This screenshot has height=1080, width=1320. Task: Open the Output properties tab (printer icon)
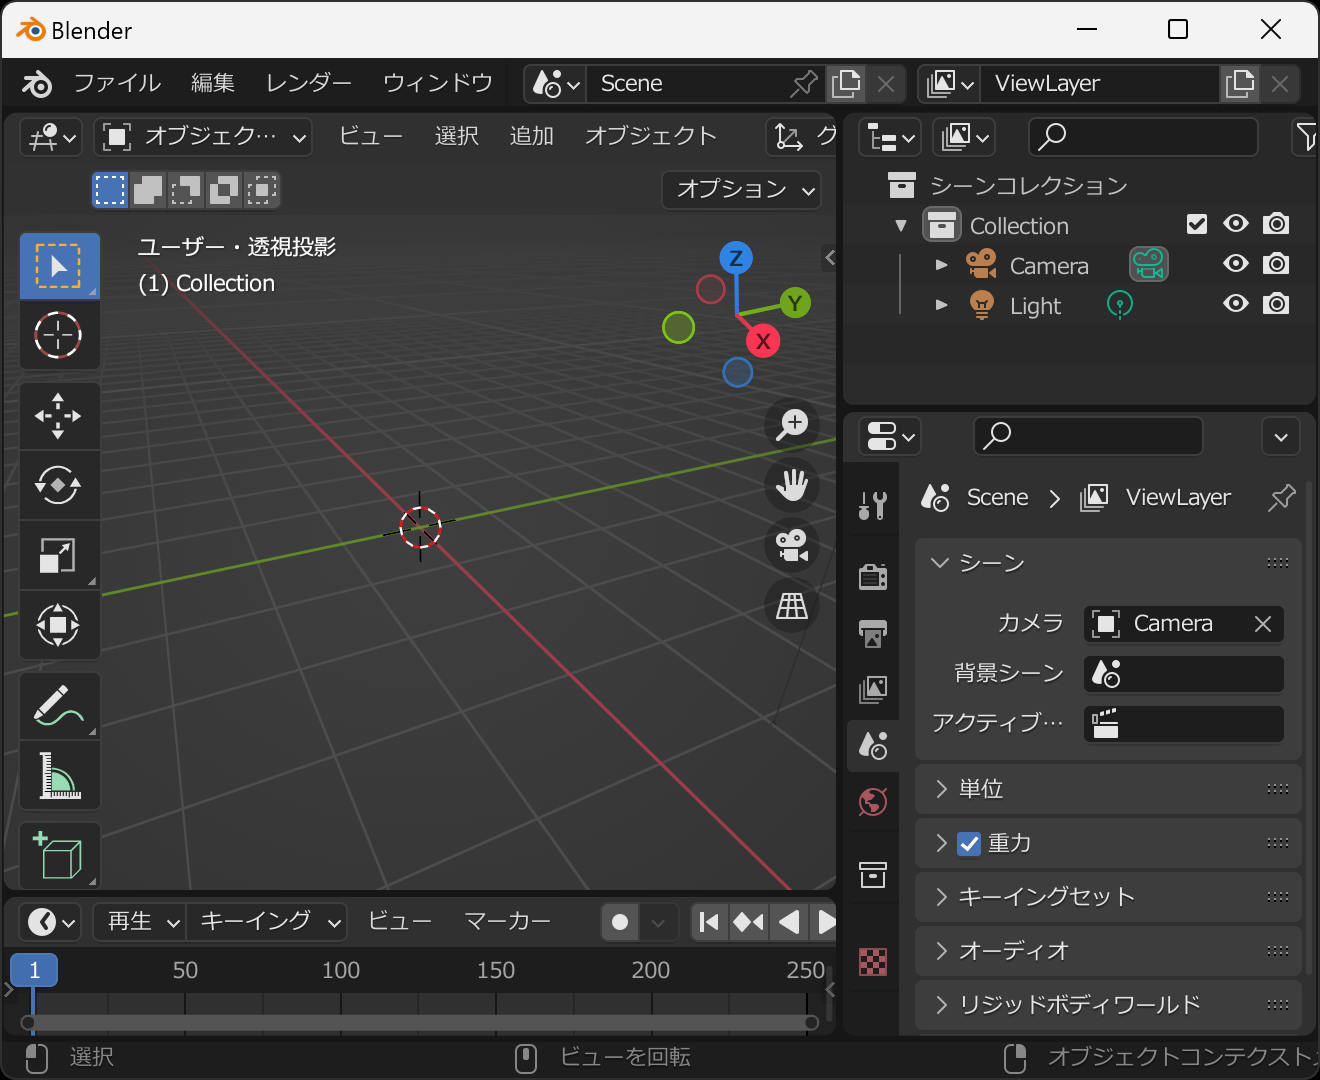pyautogui.click(x=873, y=633)
